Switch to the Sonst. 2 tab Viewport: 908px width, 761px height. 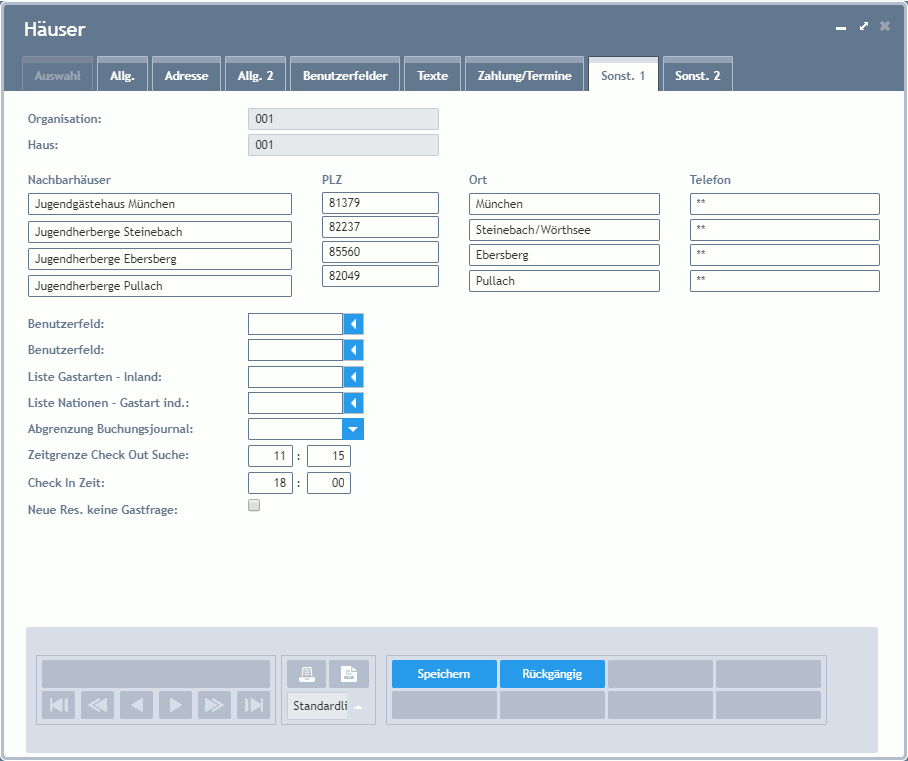[x=698, y=76]
